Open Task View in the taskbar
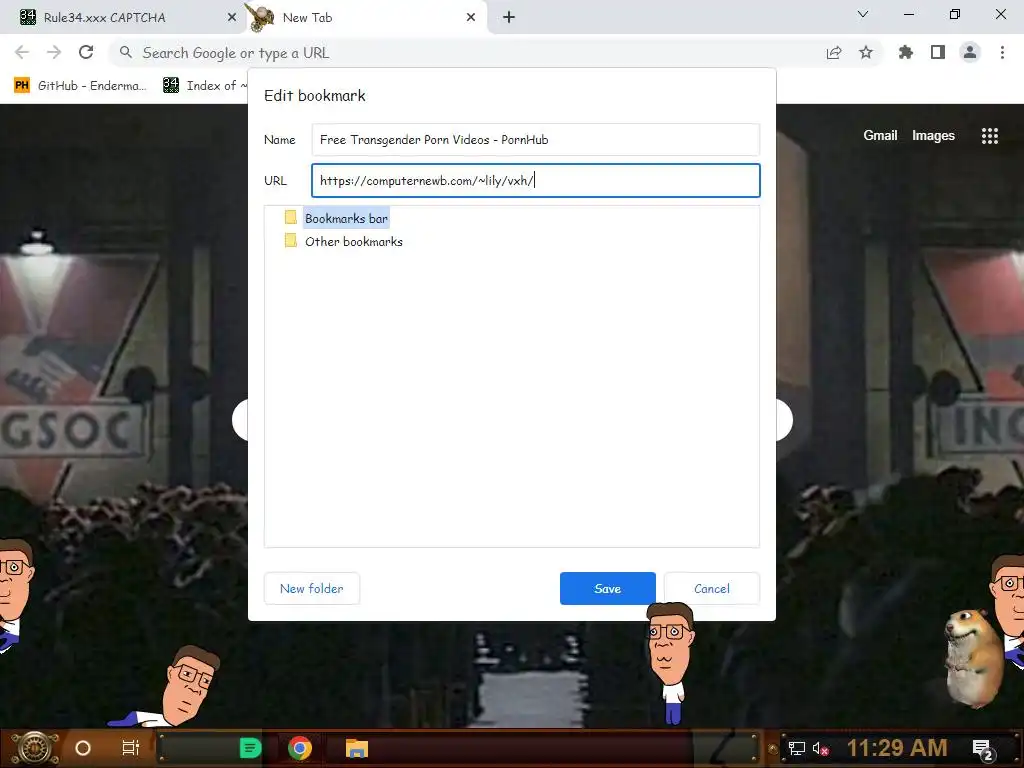The height and width of the screenshot is (768, 1024). [x=131, y=748]
